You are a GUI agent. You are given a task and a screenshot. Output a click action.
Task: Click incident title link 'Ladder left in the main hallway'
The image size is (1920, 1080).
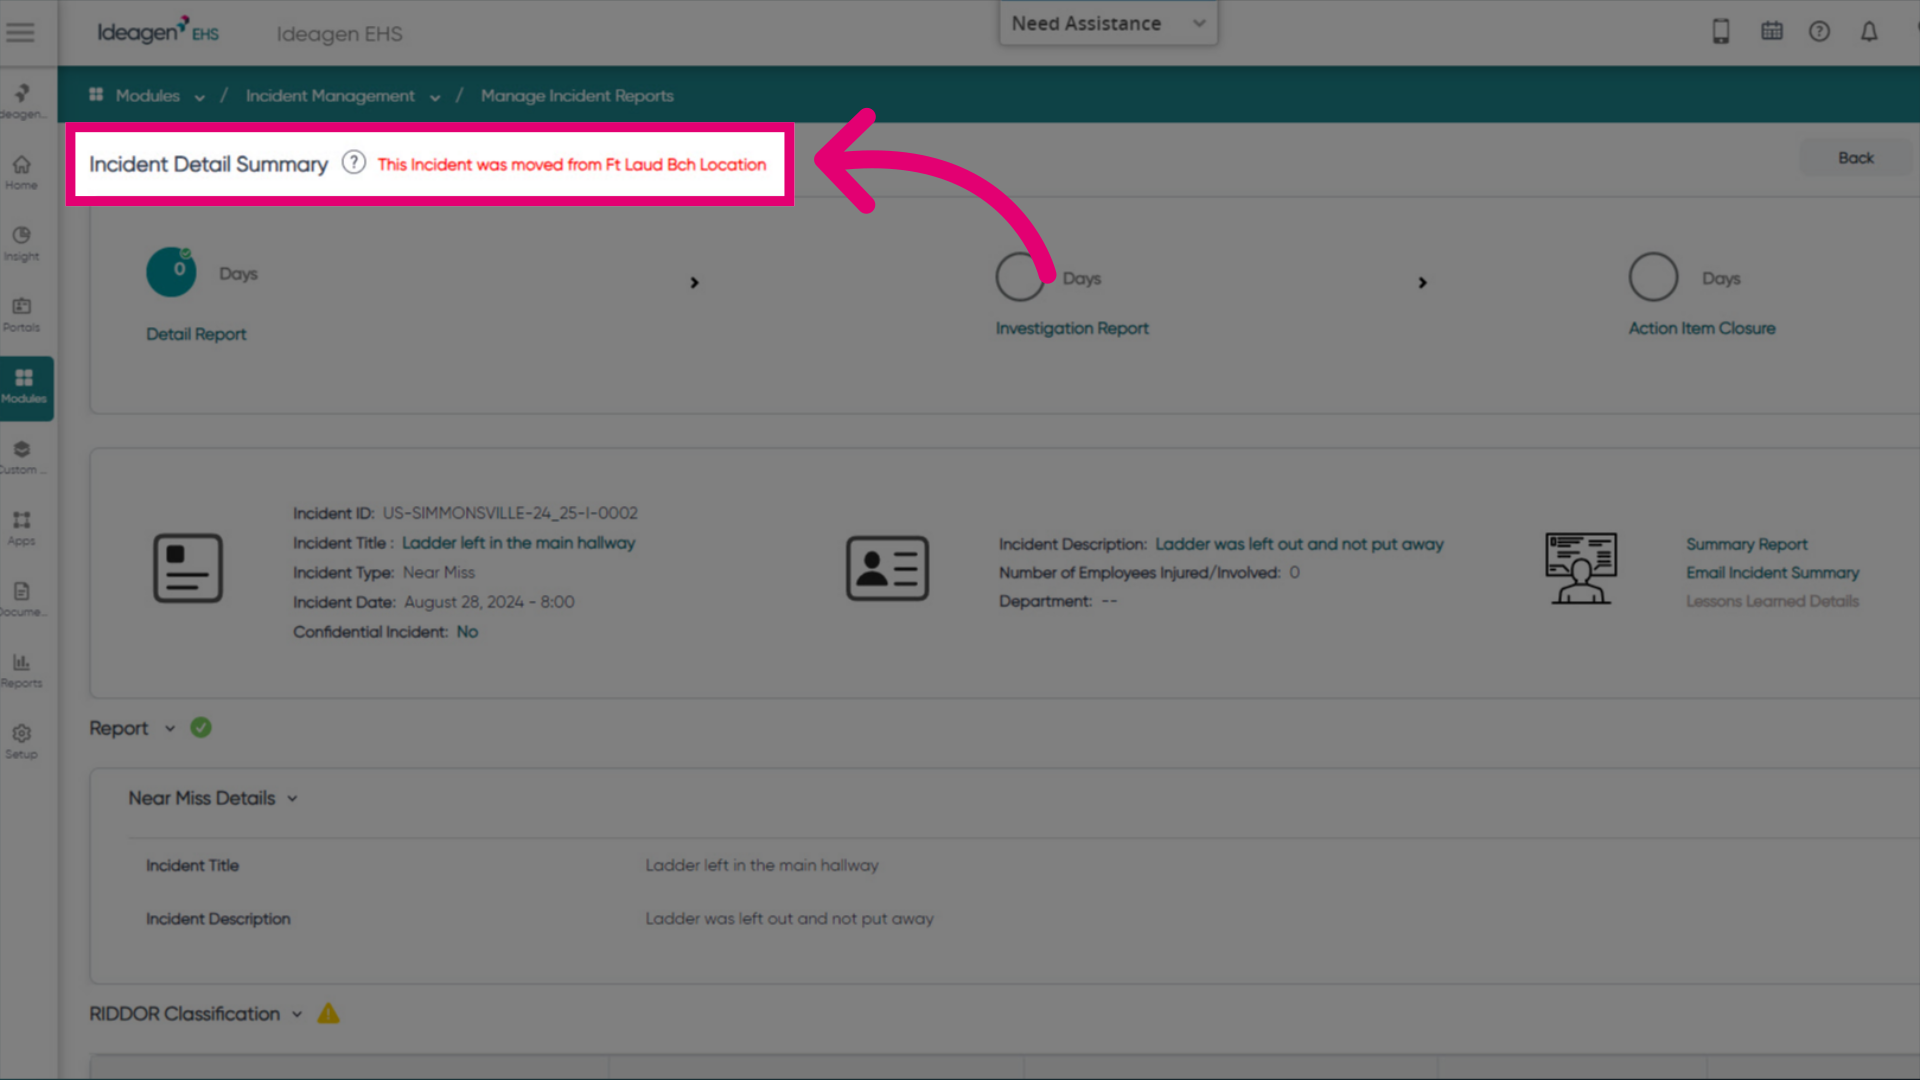point(518,543)
